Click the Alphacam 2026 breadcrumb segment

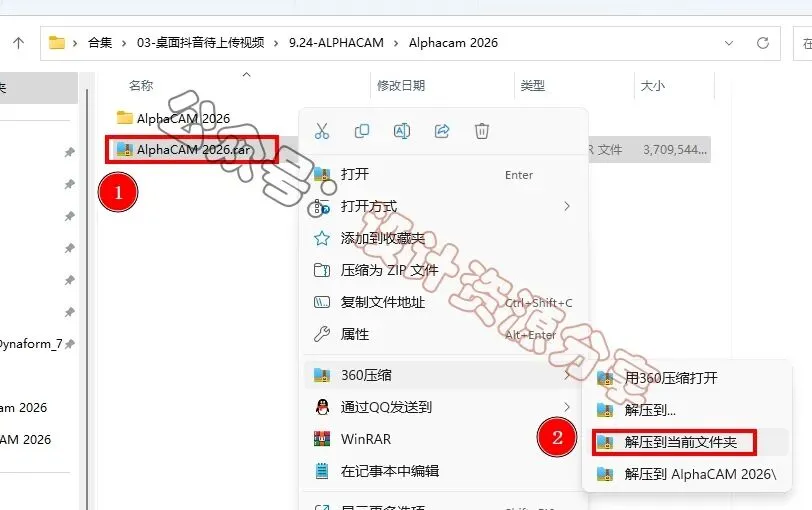453,42
